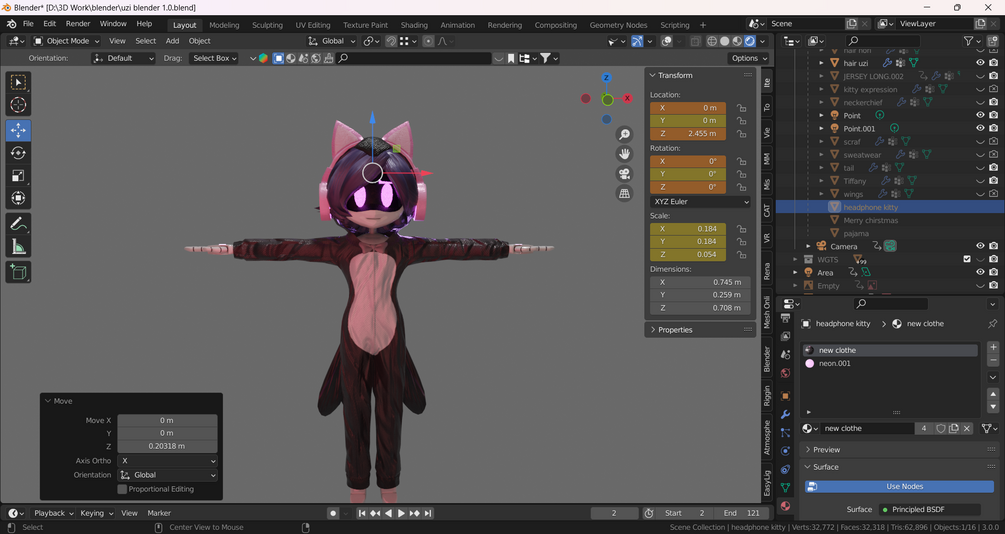
Task: Open the Modeling workspace tab
Action: 224,25
